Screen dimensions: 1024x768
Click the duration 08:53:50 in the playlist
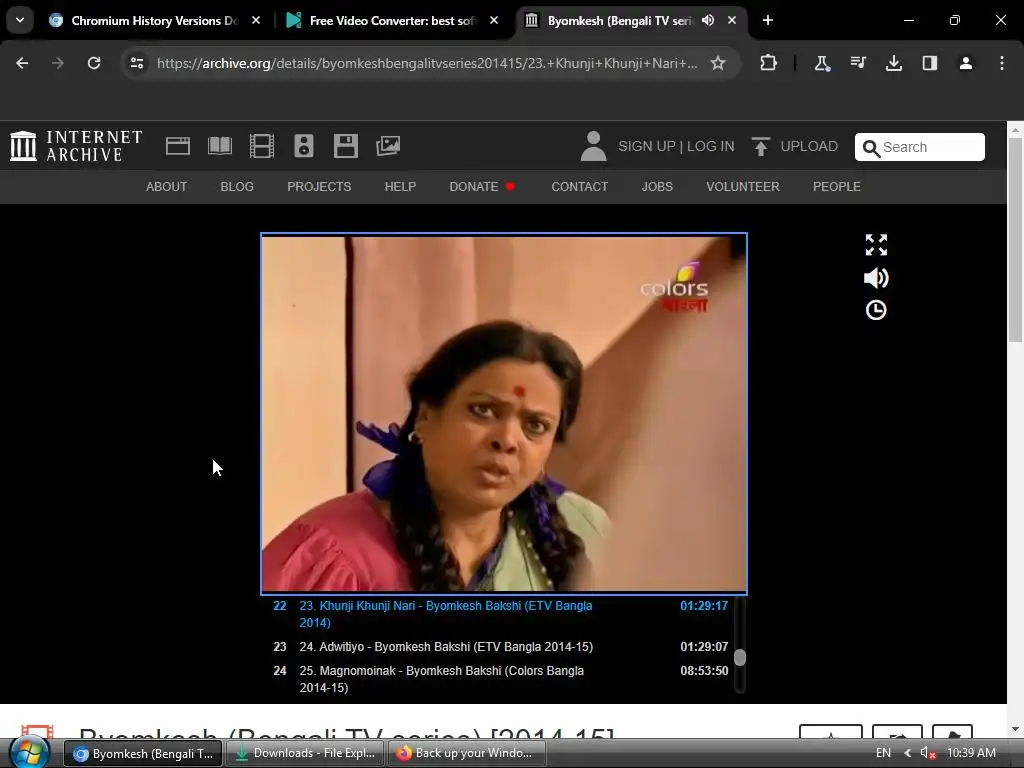coord(704,671)
